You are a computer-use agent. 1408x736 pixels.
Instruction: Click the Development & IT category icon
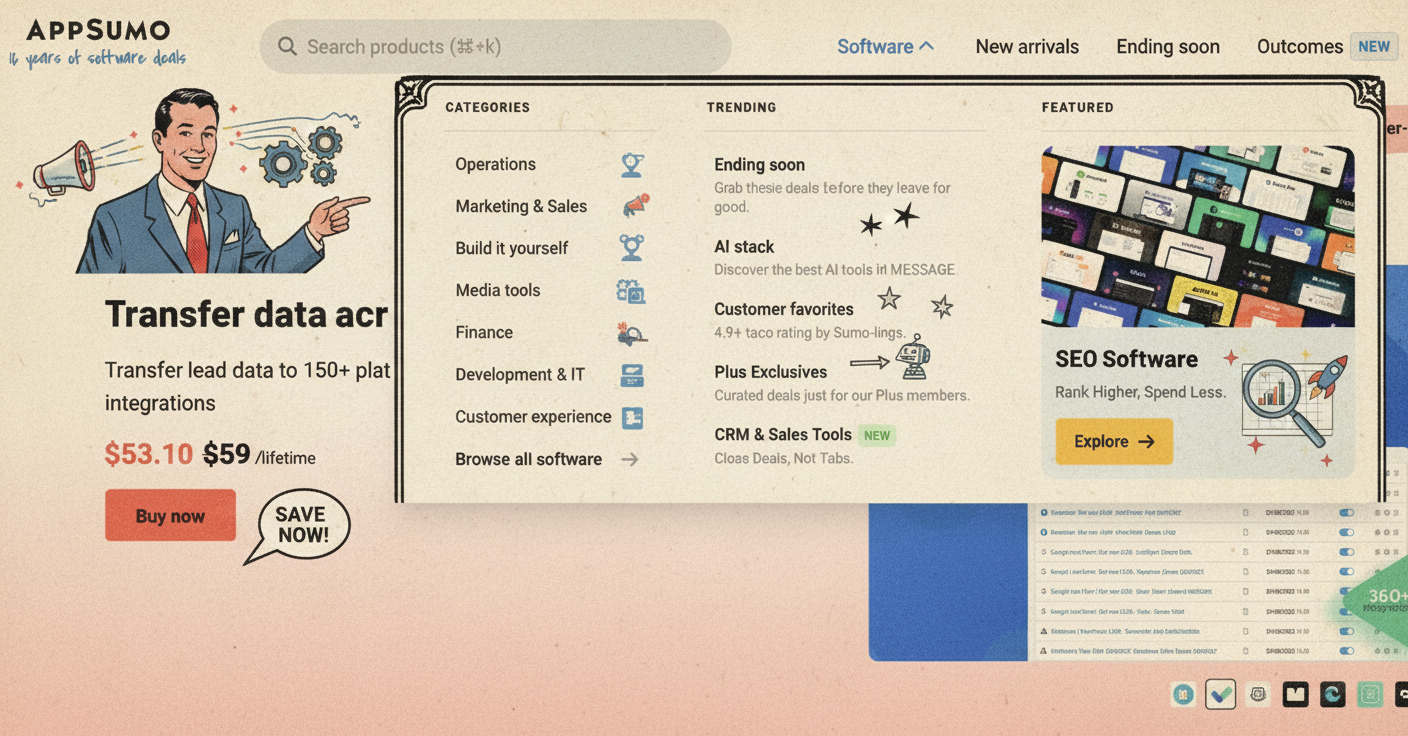click(632, 375)
